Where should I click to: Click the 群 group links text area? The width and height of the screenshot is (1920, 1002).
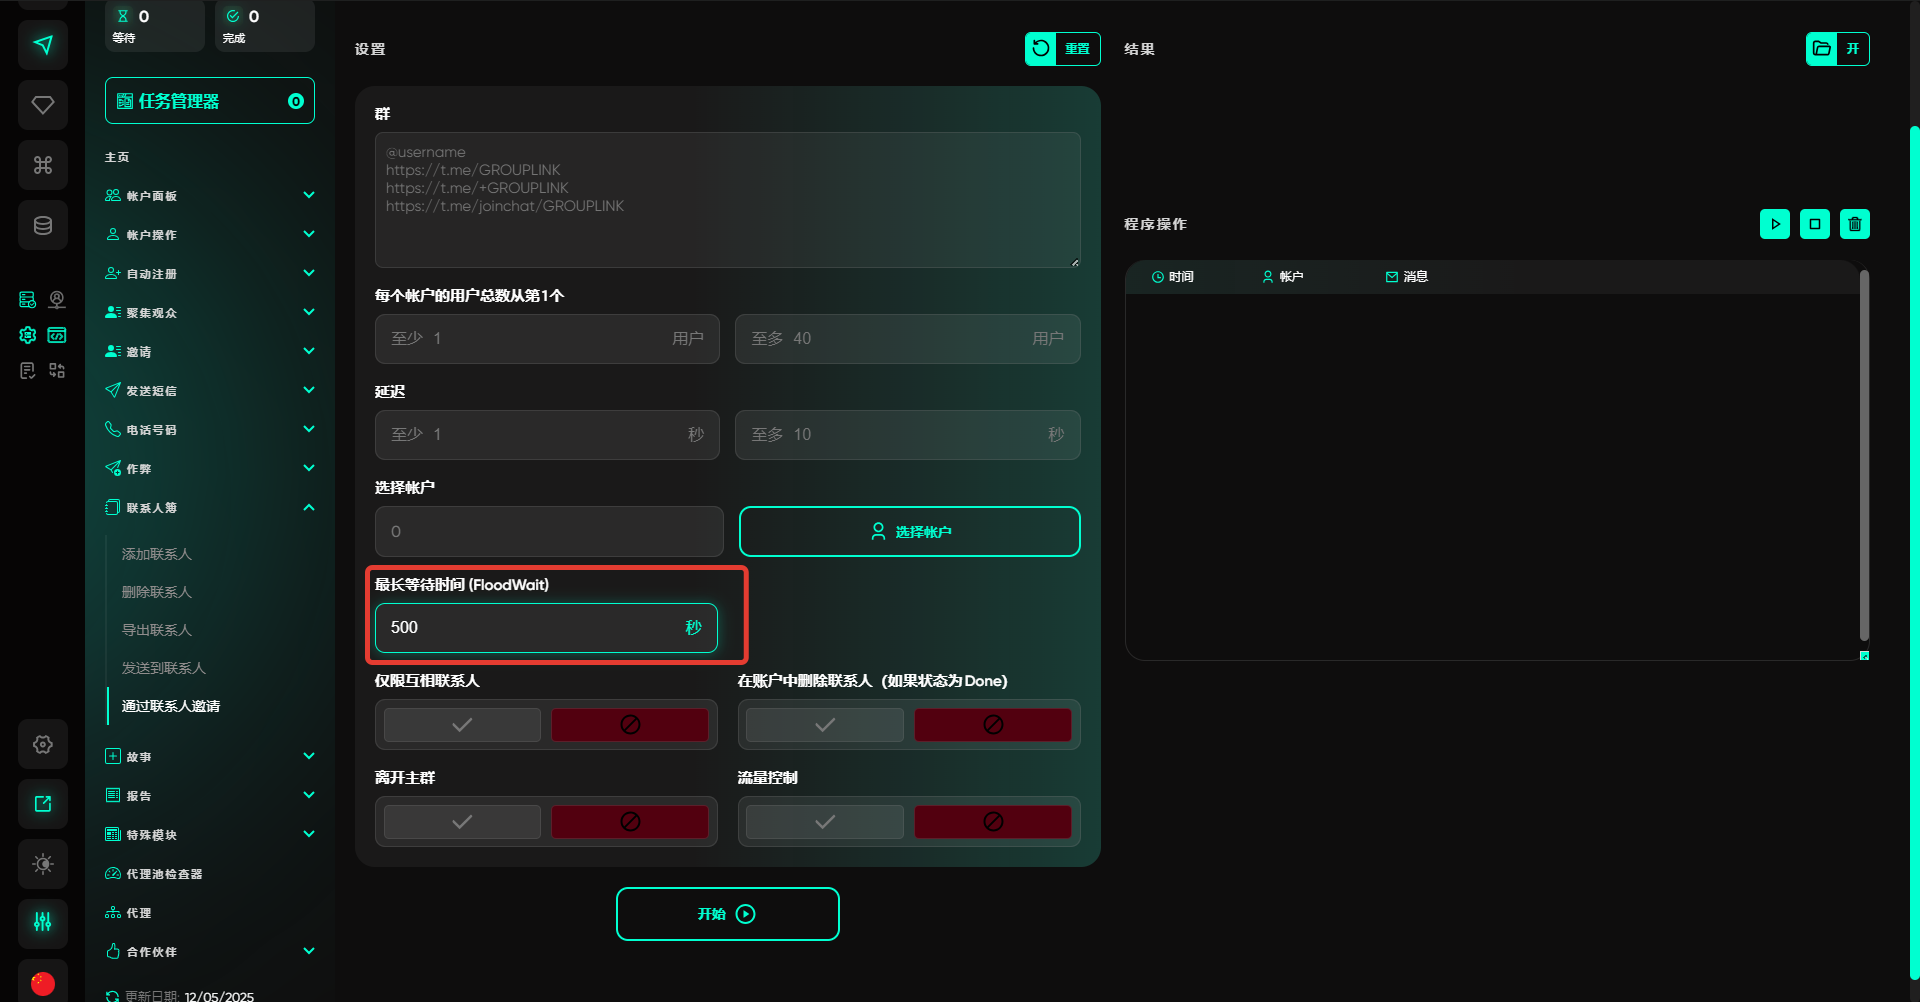tap(727, 200)
